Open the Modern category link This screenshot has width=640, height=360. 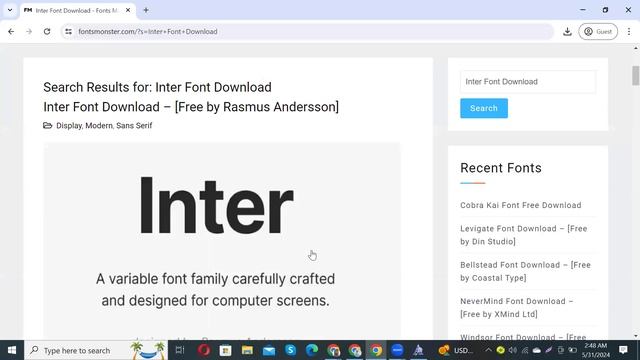99,126
